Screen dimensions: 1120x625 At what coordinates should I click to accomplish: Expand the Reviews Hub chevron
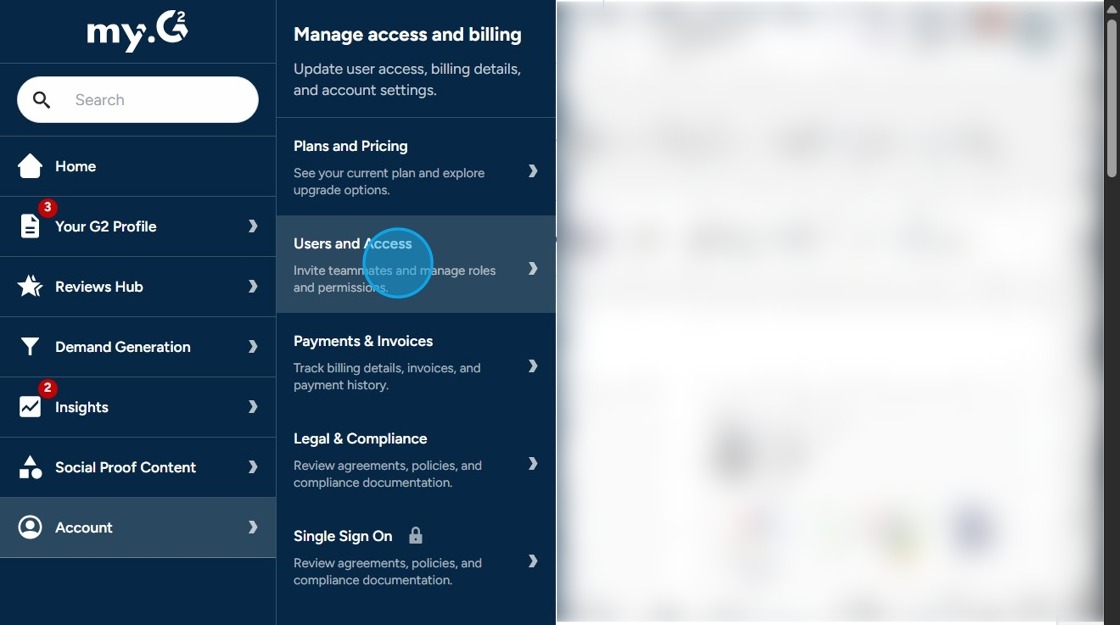pos(253,286)
